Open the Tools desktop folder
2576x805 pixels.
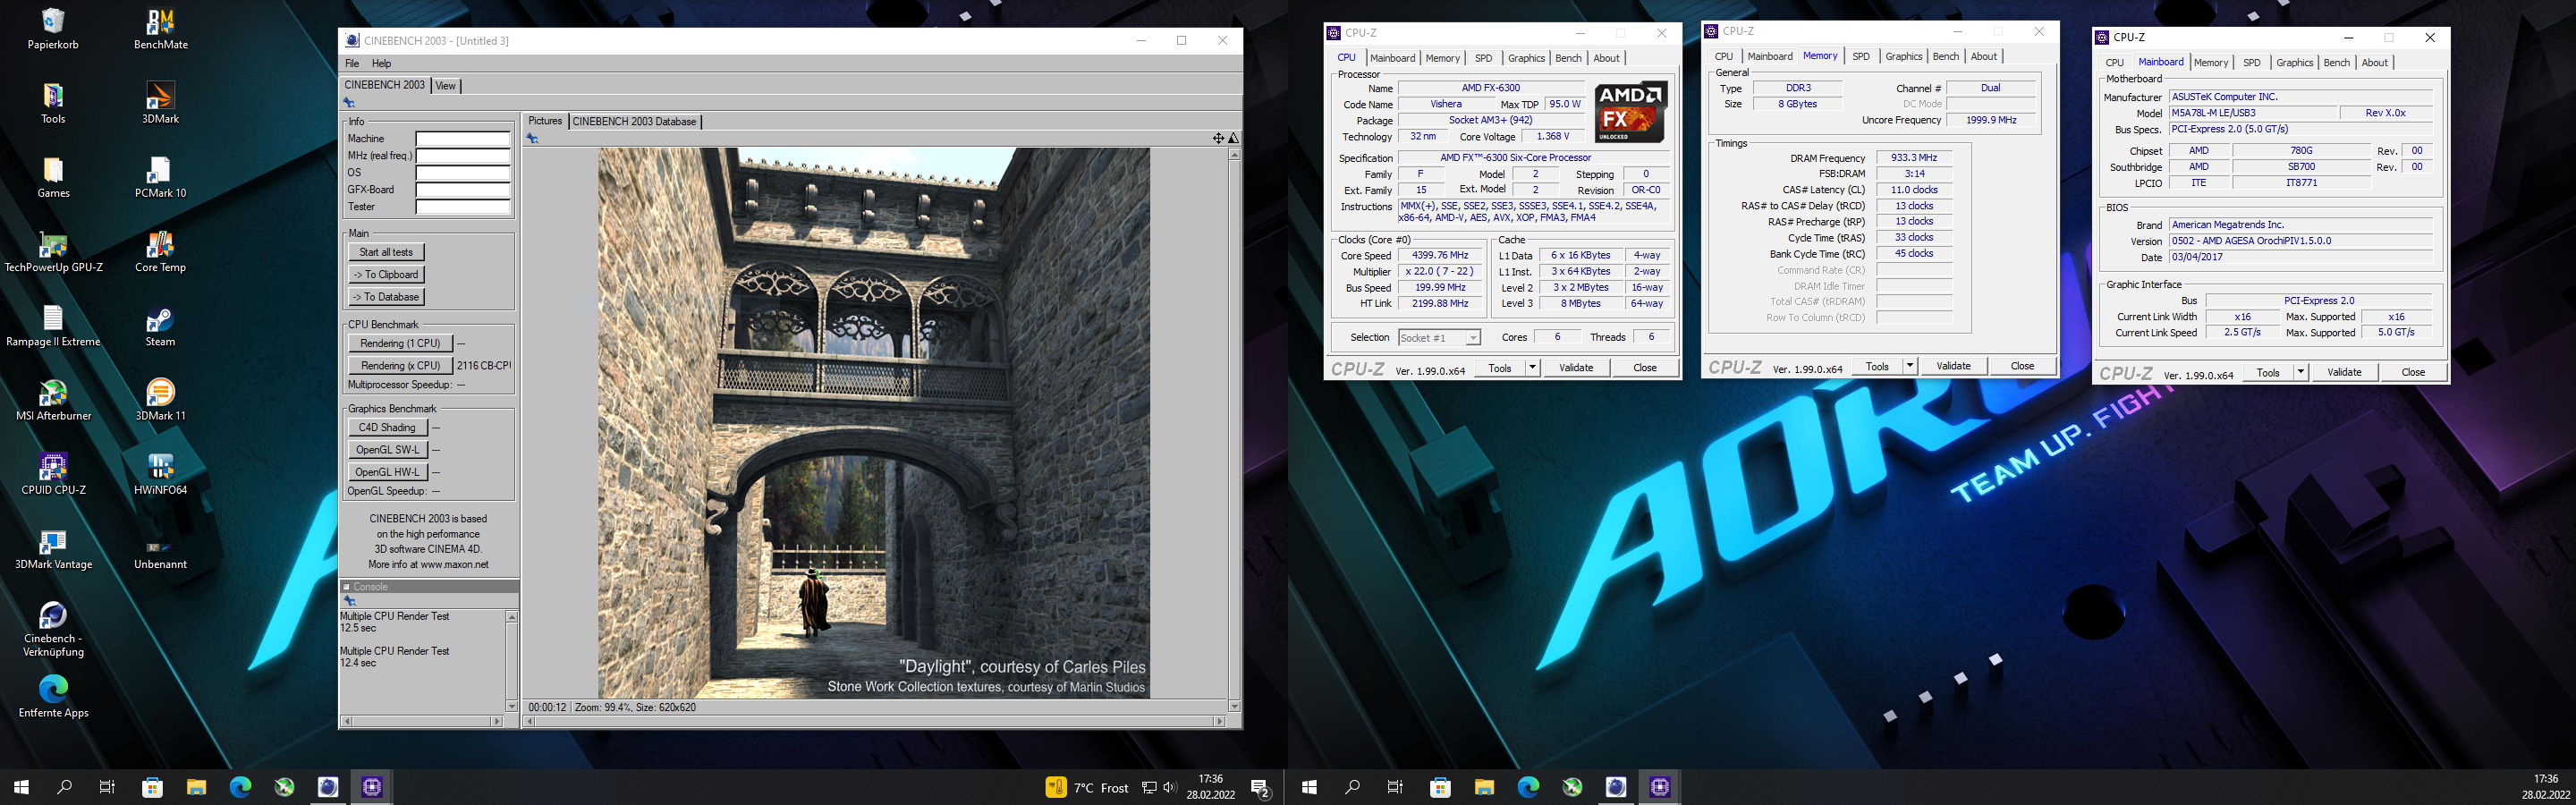click(53, 104)
